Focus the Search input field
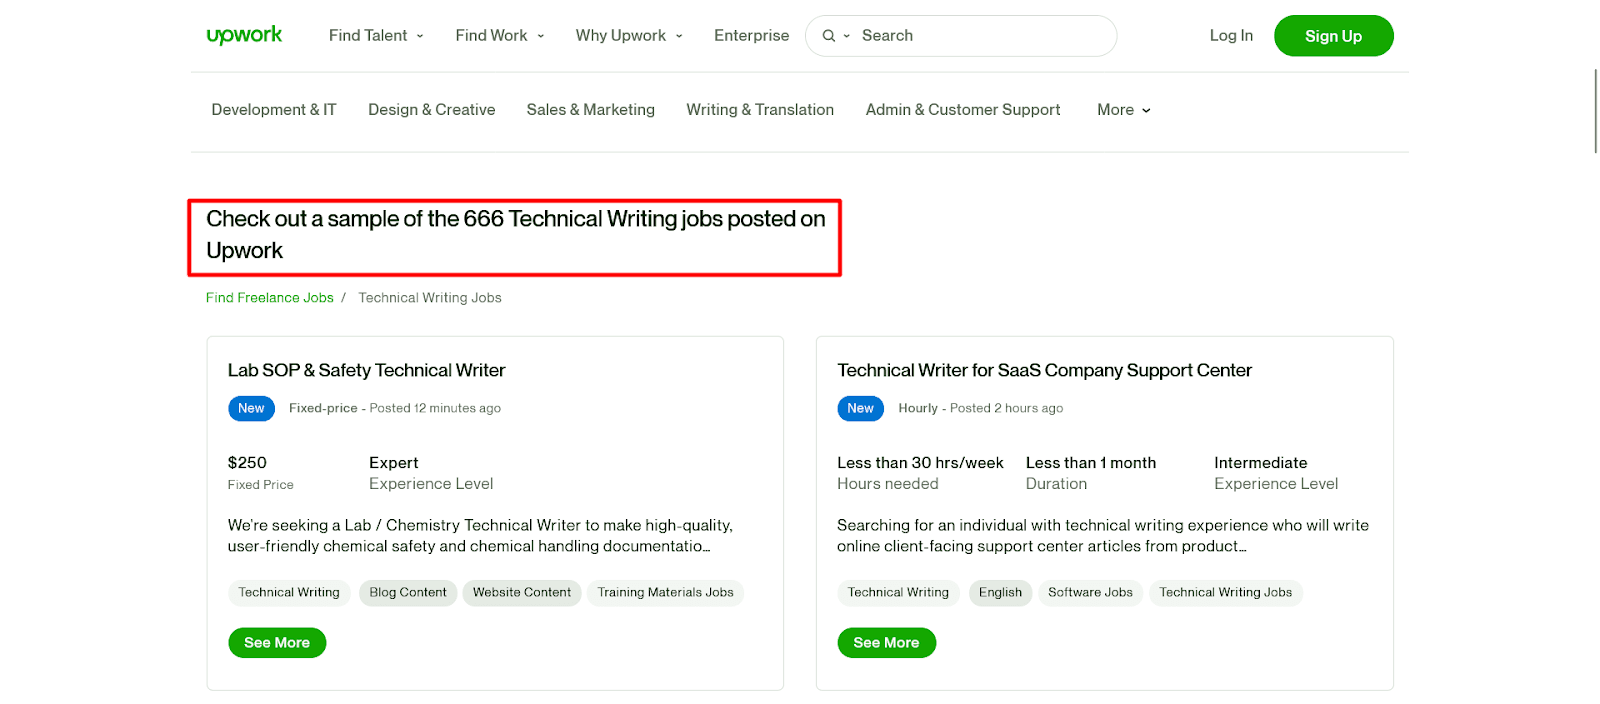The height and width of the screenshot is (704, 1600). pos(980,36)
